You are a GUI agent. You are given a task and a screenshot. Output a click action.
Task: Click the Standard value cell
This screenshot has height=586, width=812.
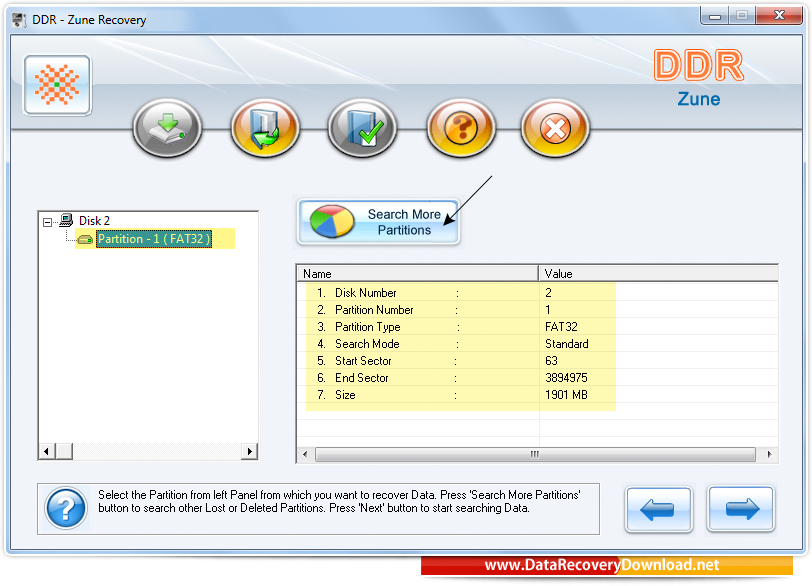[567, 344]
